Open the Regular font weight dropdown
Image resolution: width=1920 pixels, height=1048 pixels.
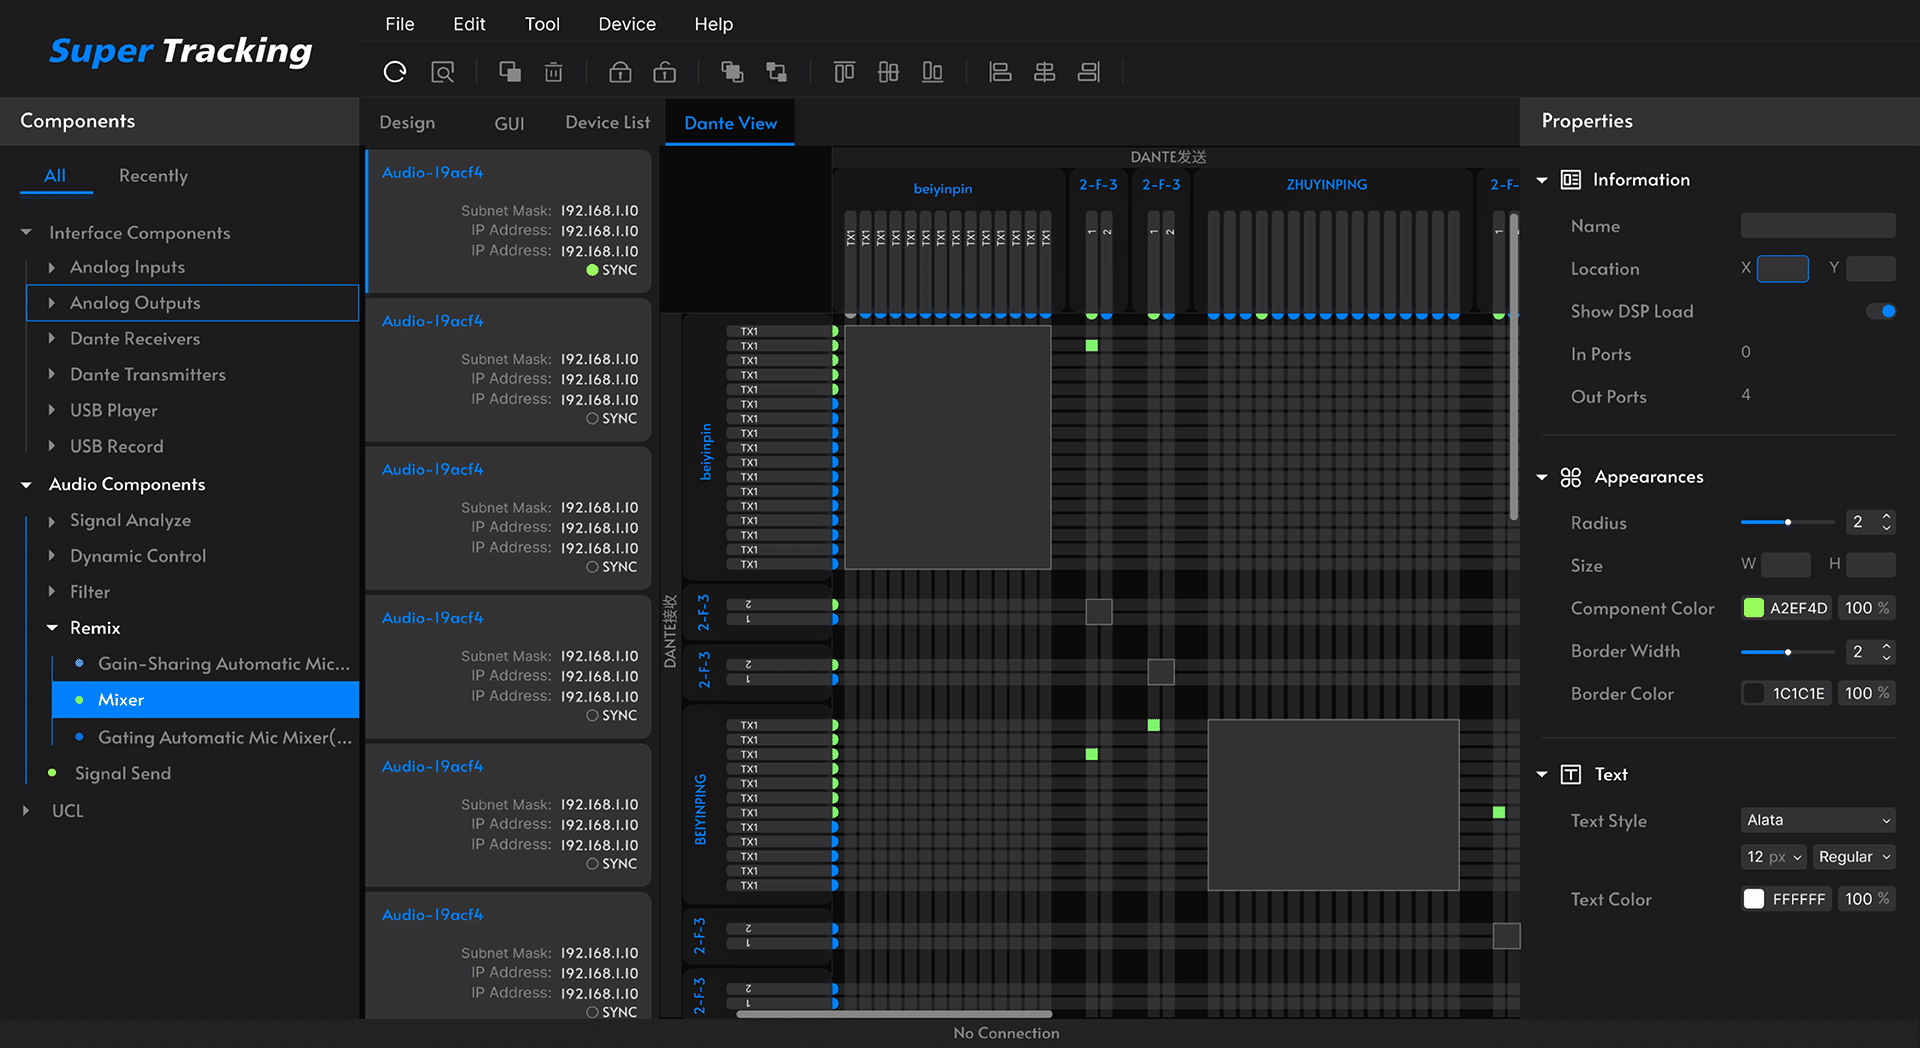pyautogui.click(x=1854, y=857)
